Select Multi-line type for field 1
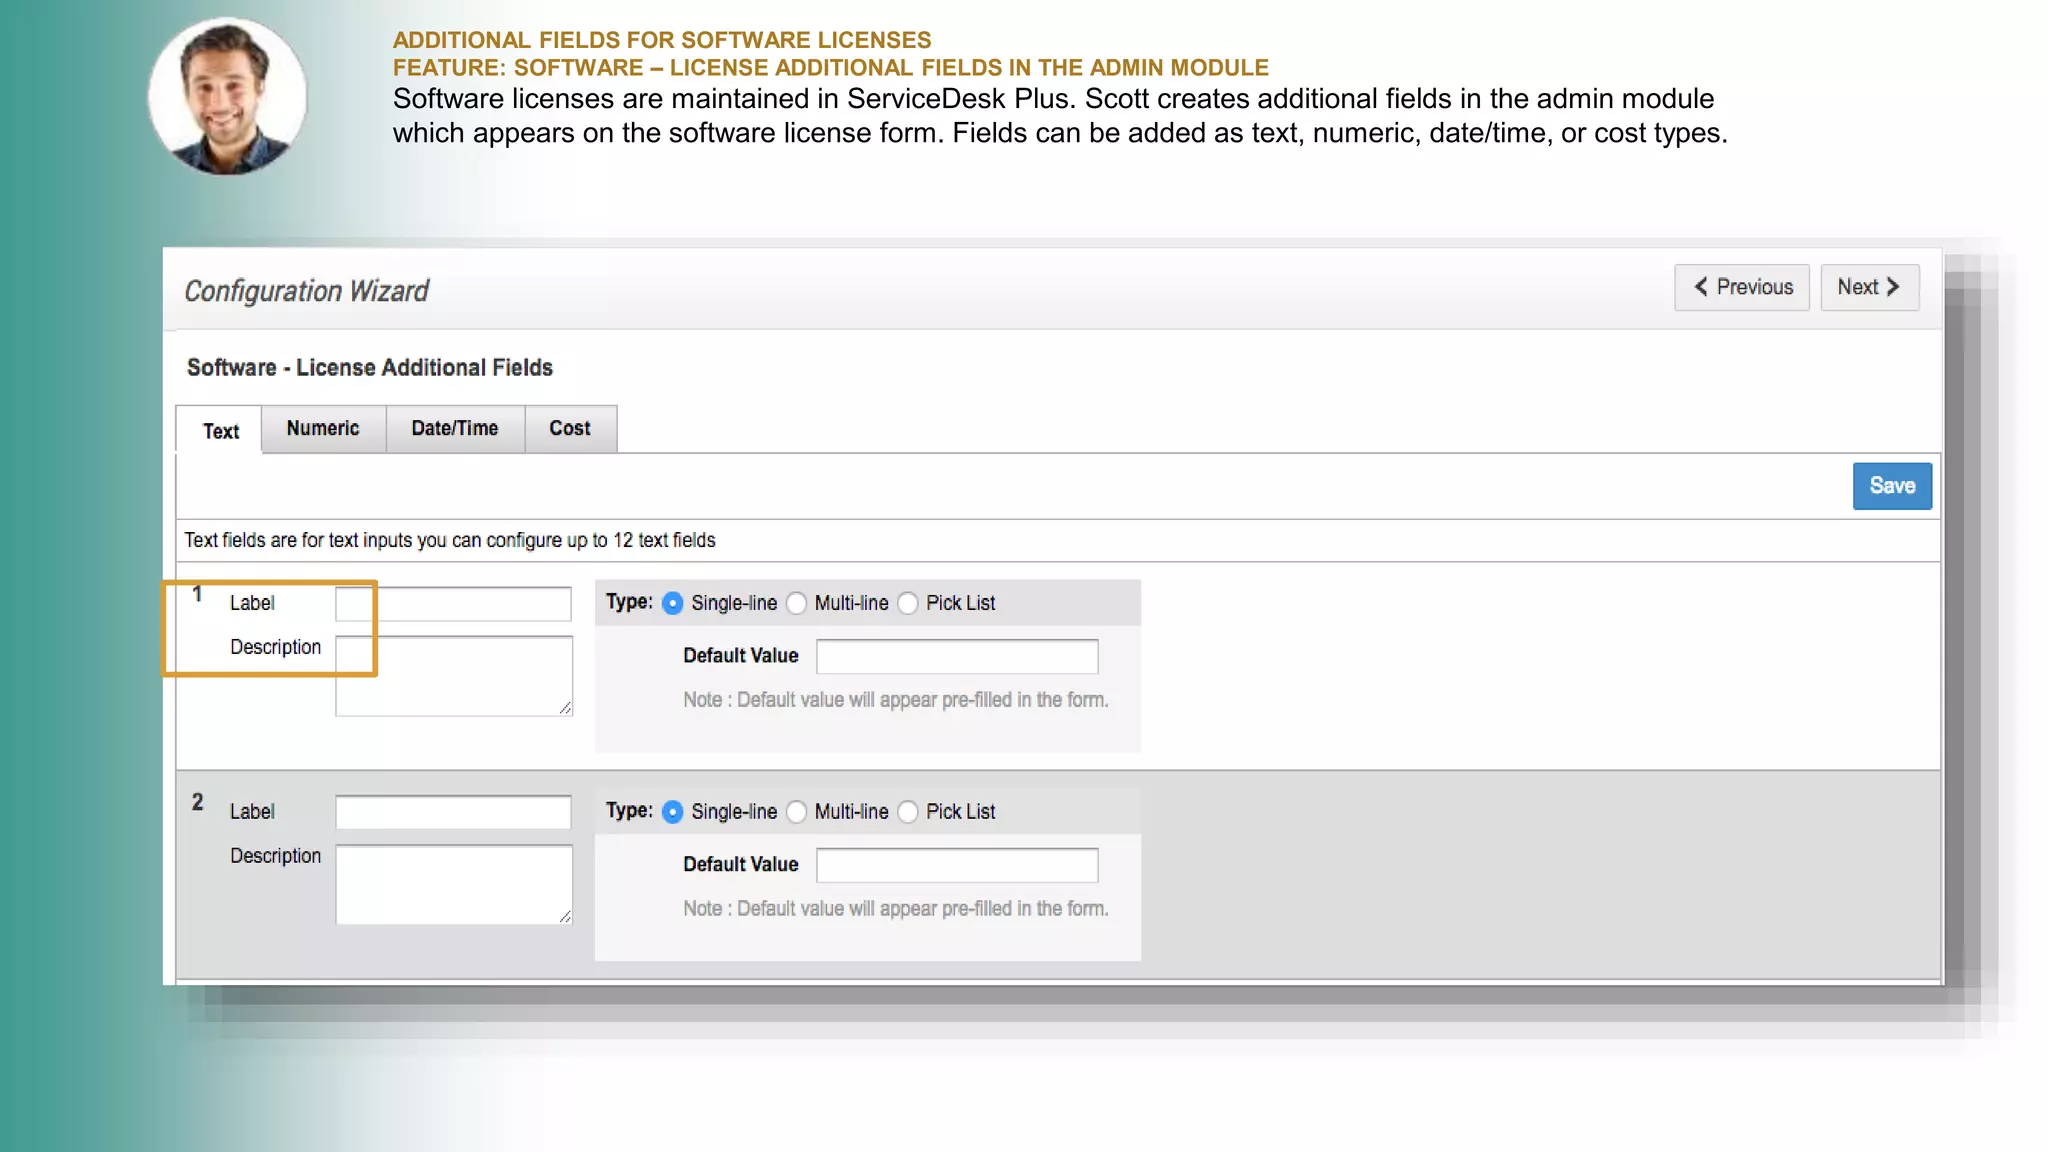The width and height of the screenshot is (2048, 1152). [x=797, y=603]
